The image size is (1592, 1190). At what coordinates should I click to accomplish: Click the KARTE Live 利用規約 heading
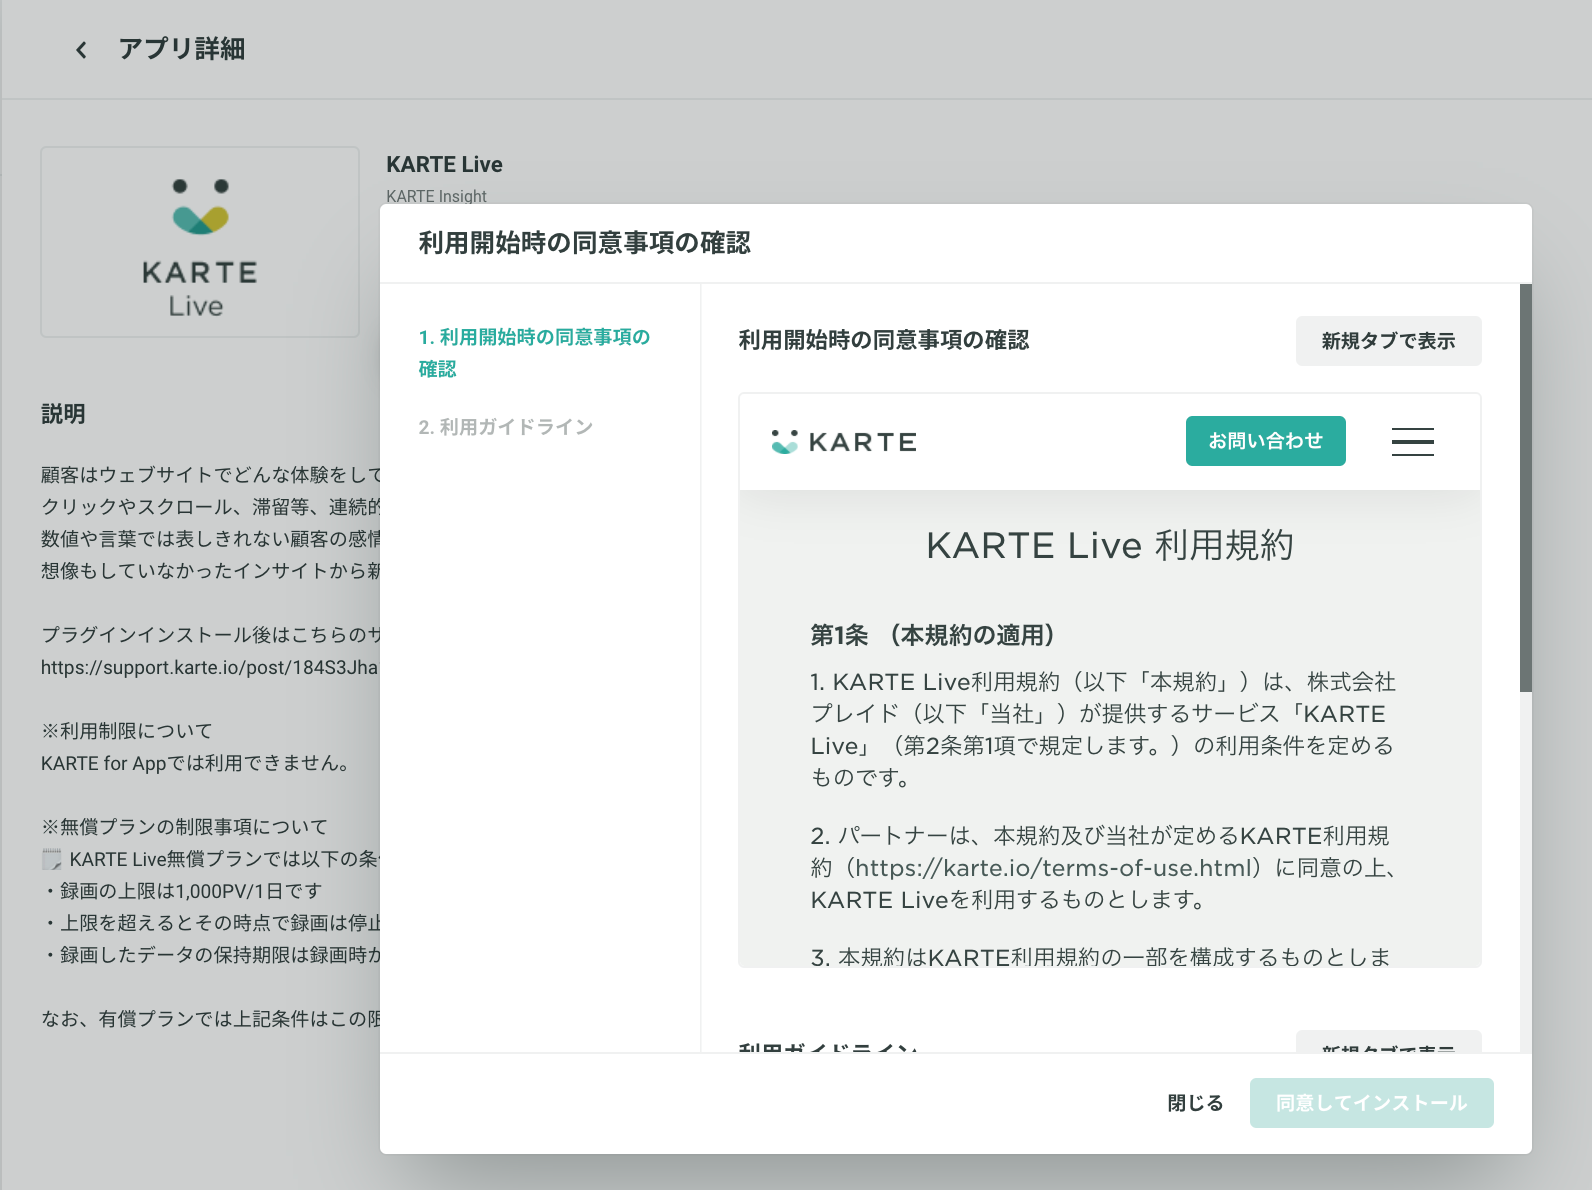click(x=1109, y=546)
